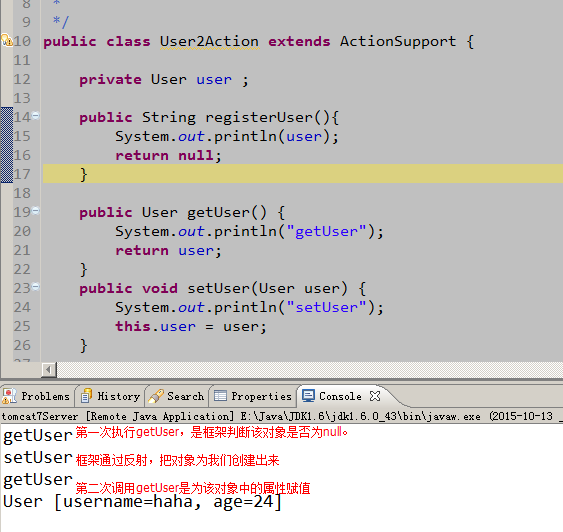Click the Search tab flashlight icon
Image resolution: width=563 pixels, height=532 pixels.
pyautogui.click(x=156, y=396)
